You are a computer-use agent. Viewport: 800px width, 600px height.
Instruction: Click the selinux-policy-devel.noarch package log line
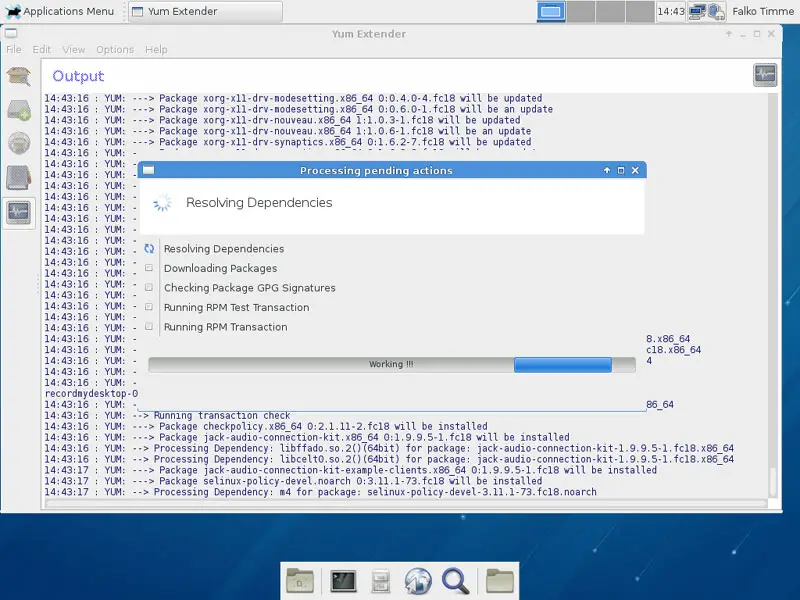point(293,481)
